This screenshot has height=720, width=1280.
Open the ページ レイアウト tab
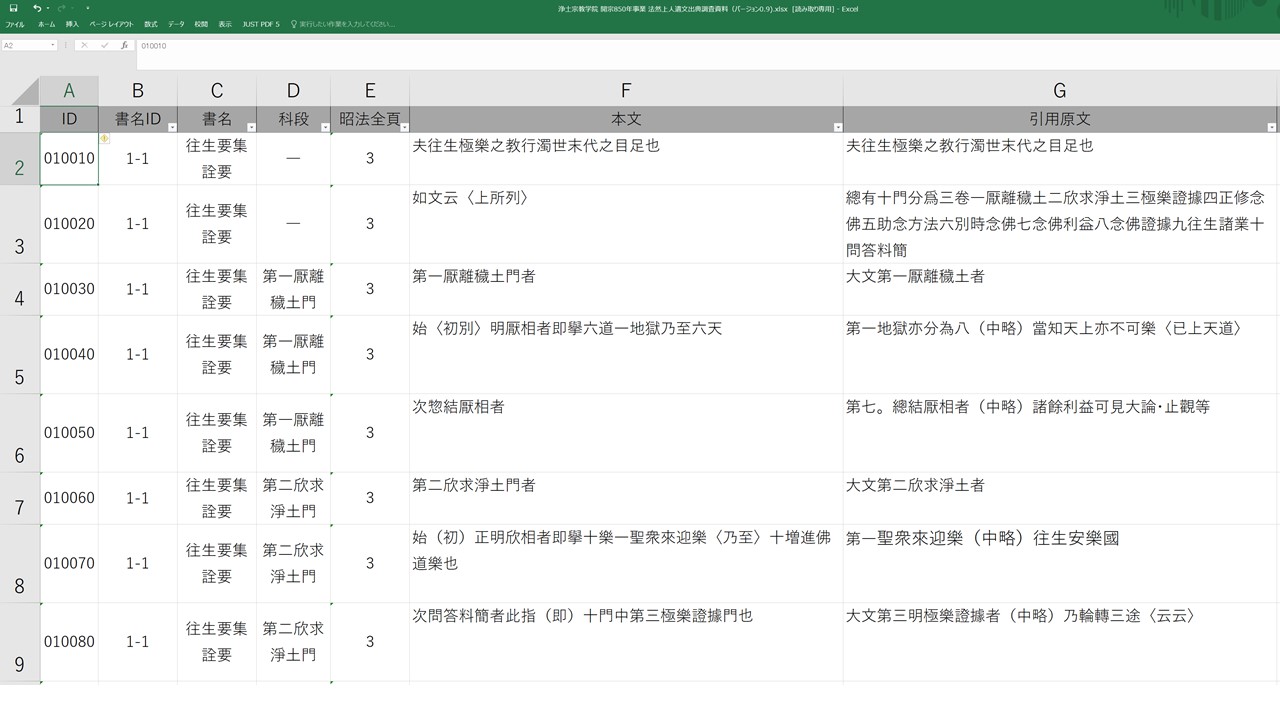111,23
